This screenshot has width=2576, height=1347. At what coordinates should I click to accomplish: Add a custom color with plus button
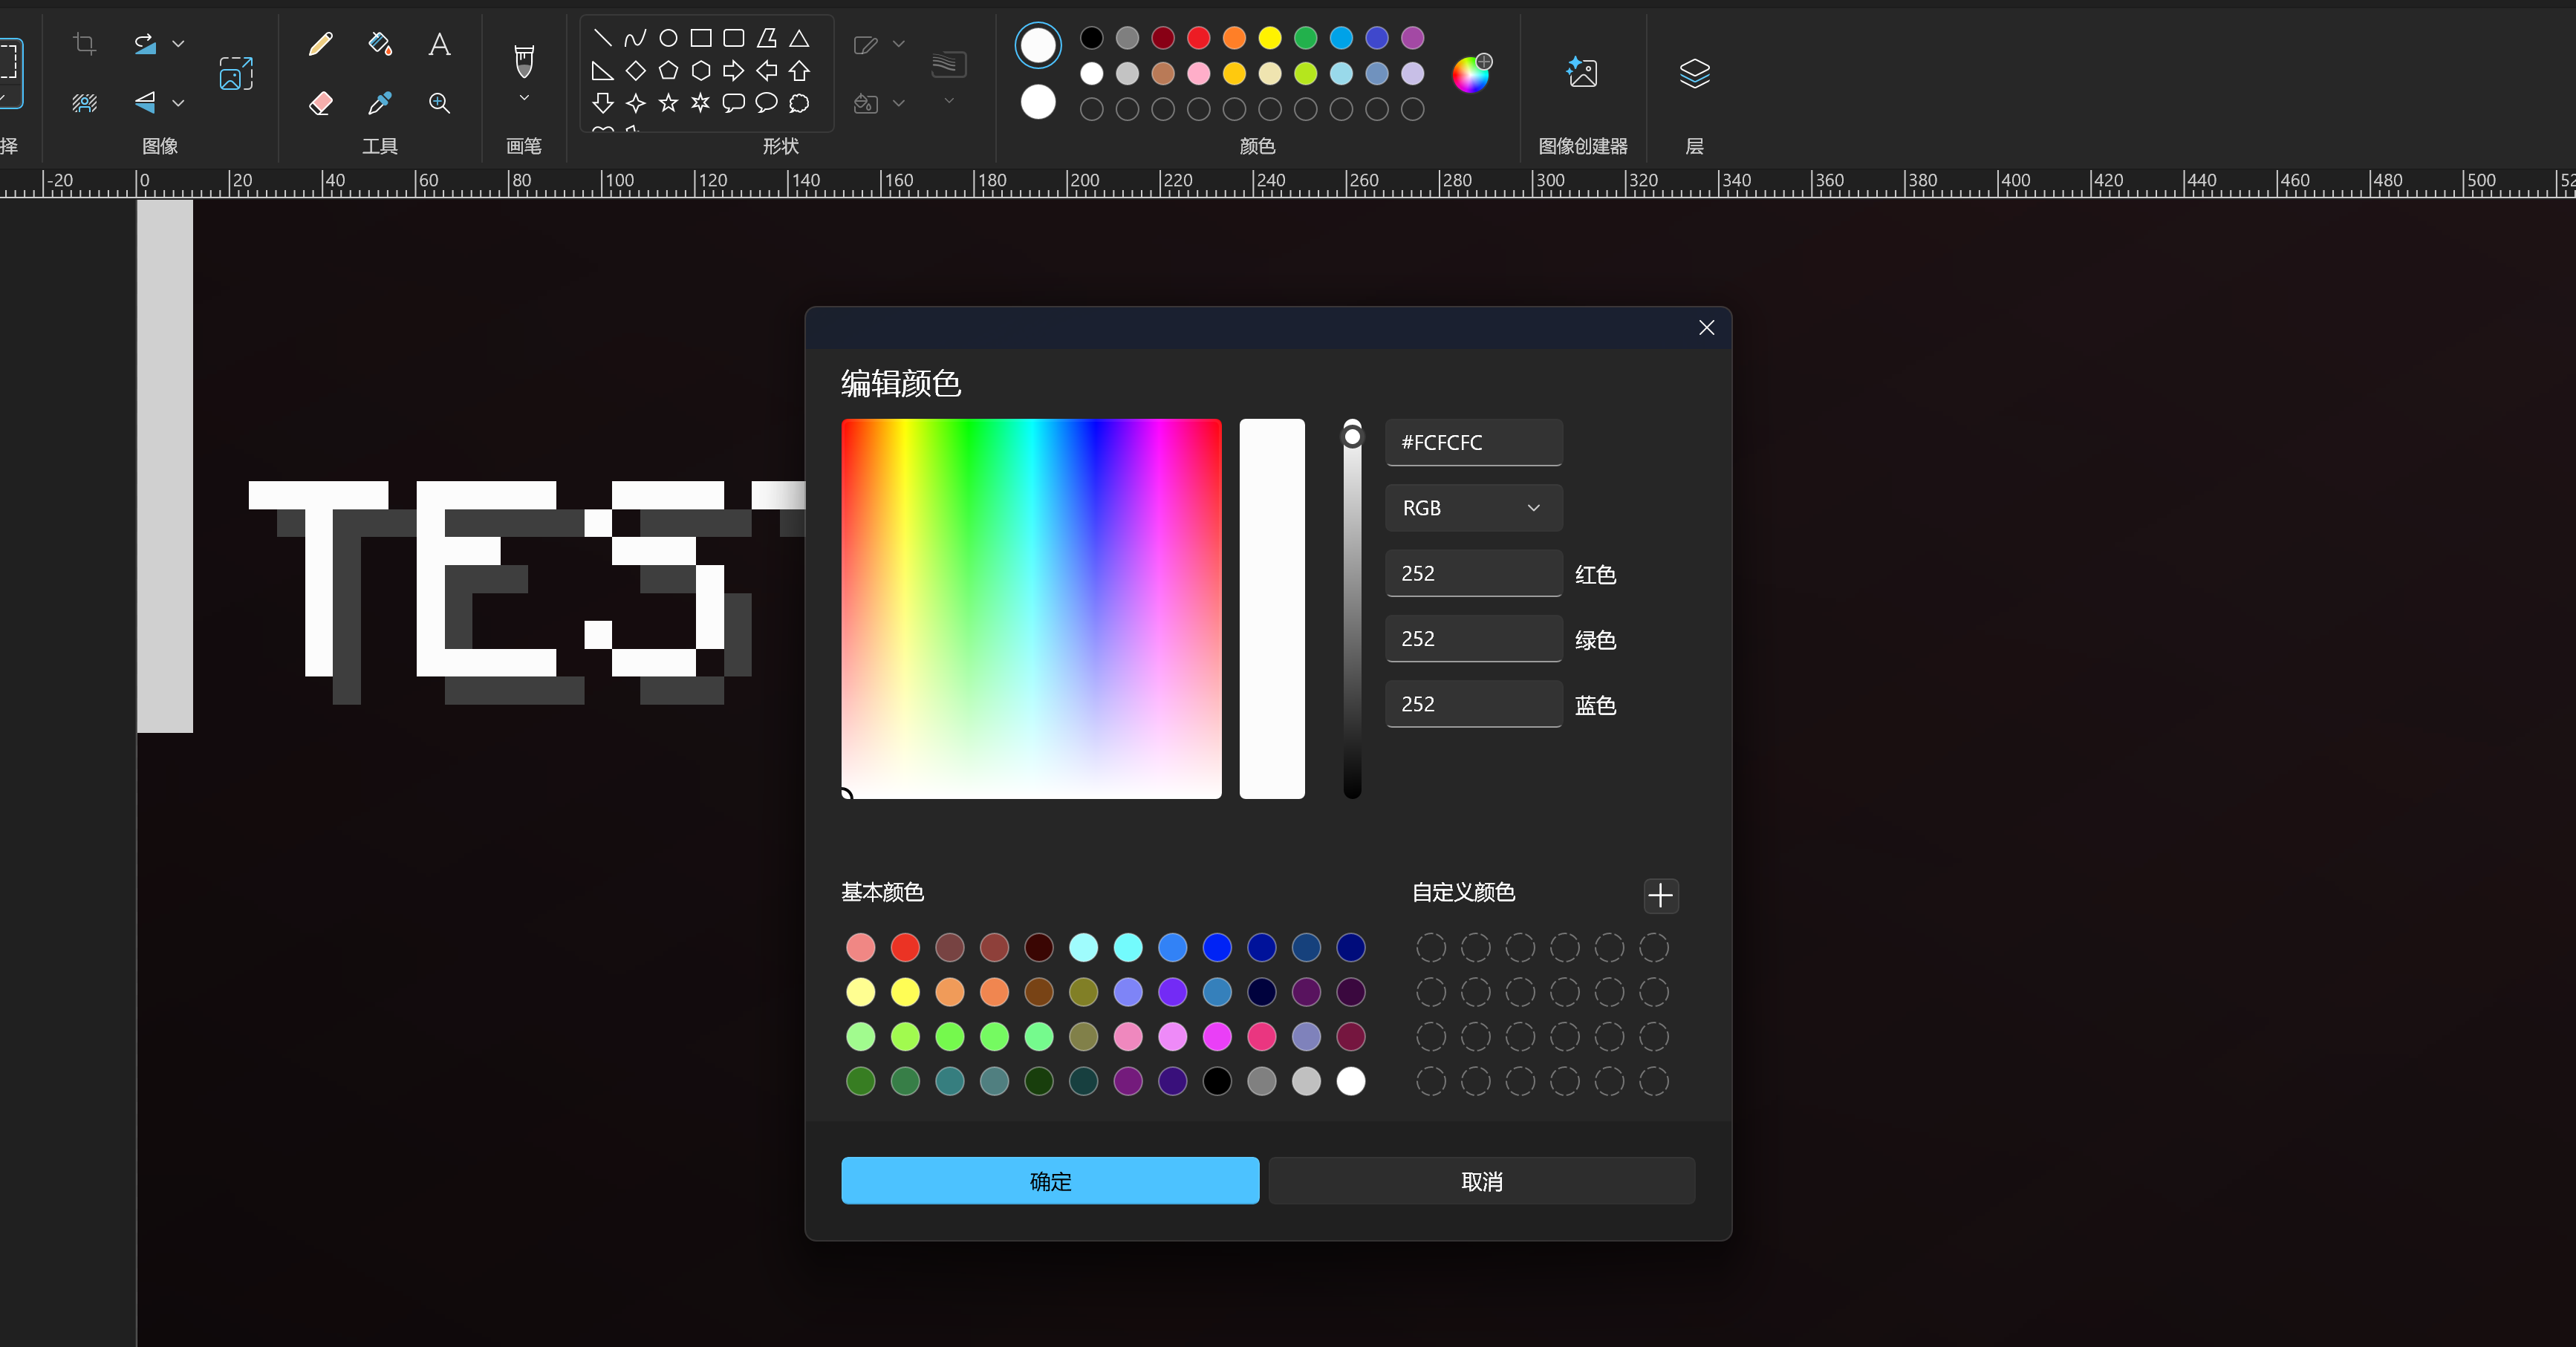click(1660, 895)
